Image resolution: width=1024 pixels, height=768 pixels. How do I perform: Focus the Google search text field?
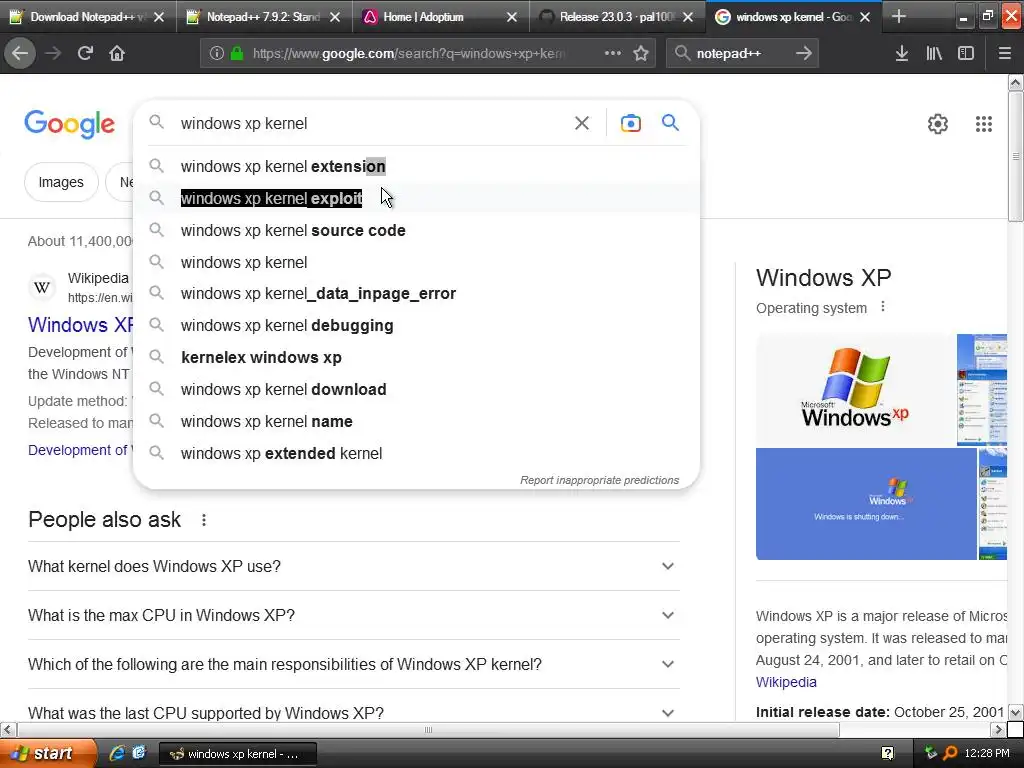pos(372,123)
